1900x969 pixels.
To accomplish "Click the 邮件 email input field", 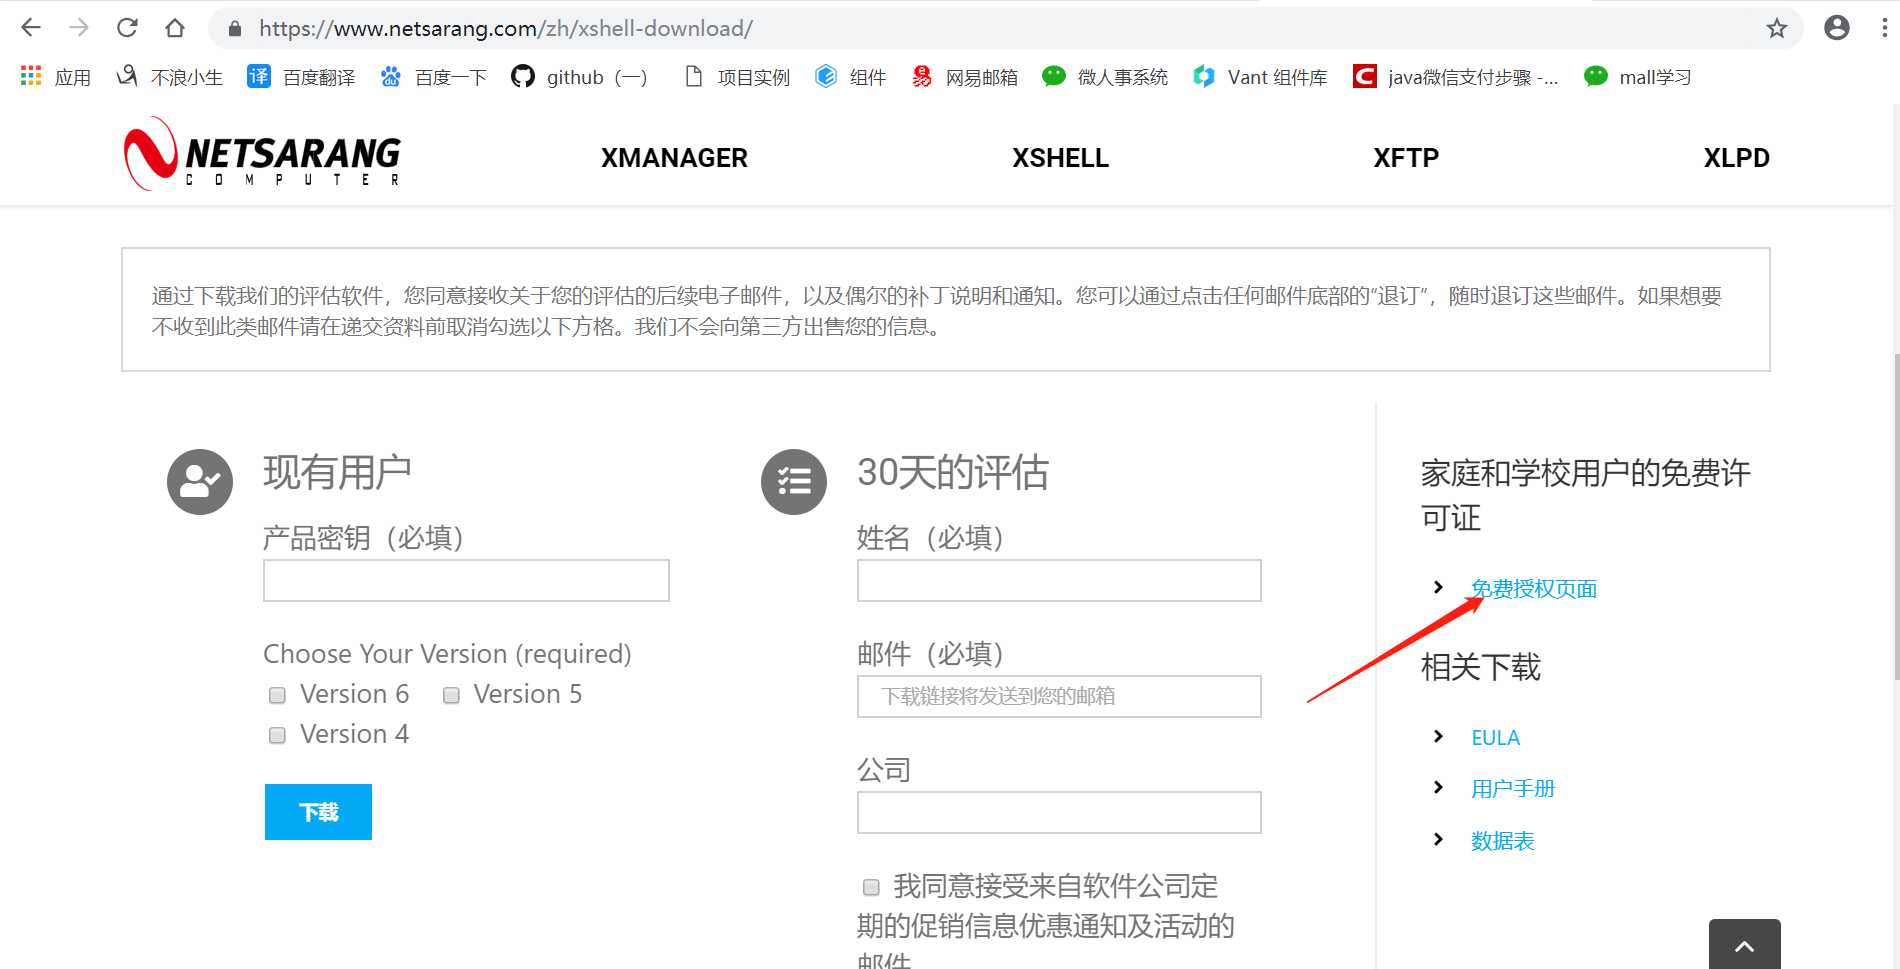I will pyautogui.click(x=1059, y=696).
